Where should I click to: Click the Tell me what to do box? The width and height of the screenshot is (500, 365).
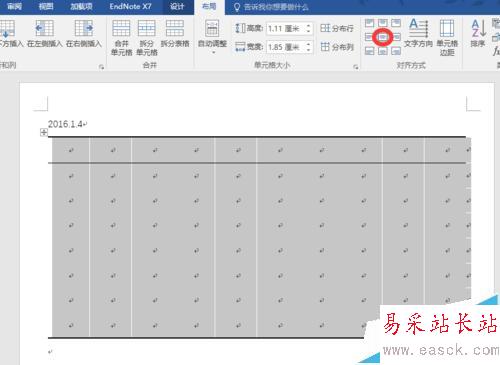tap(271, 7)
